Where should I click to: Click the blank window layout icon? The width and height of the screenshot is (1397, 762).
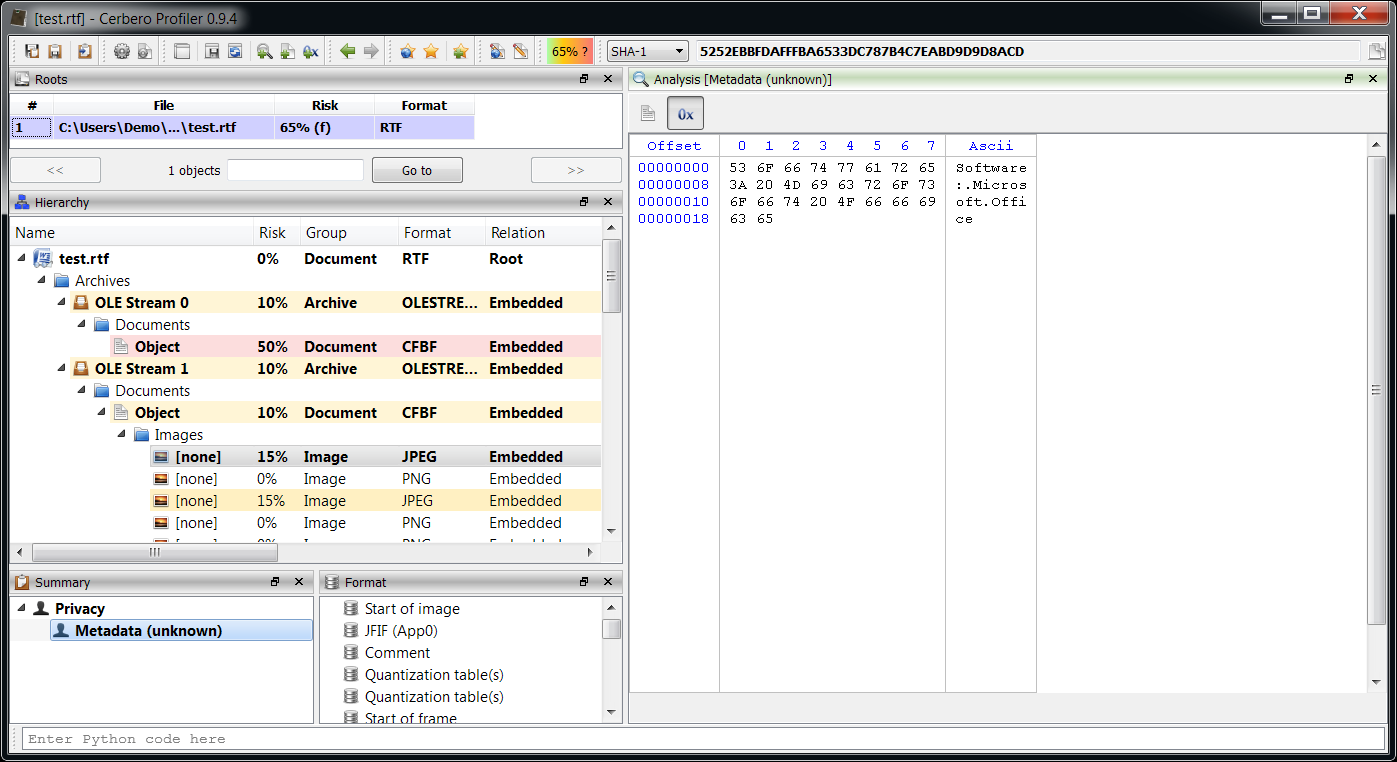181,51
